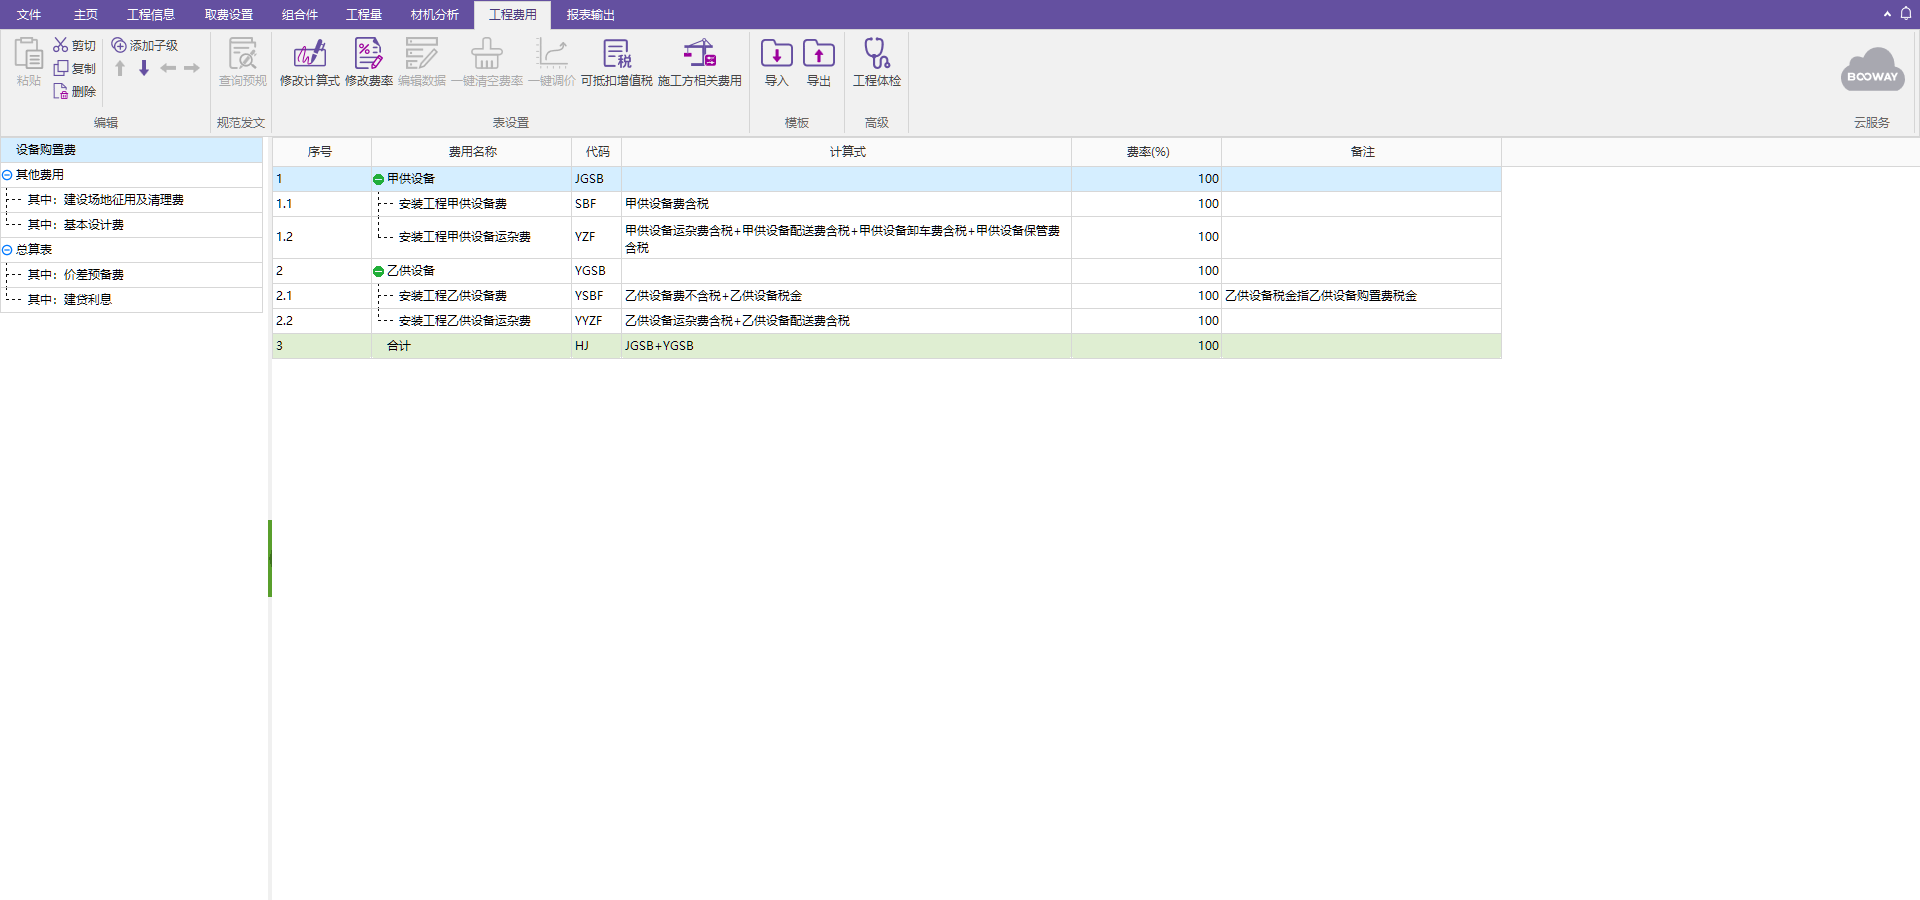Click the 编辑数据 icon
The width and height of the screenshot is (1920, 900).
point(422,53)
